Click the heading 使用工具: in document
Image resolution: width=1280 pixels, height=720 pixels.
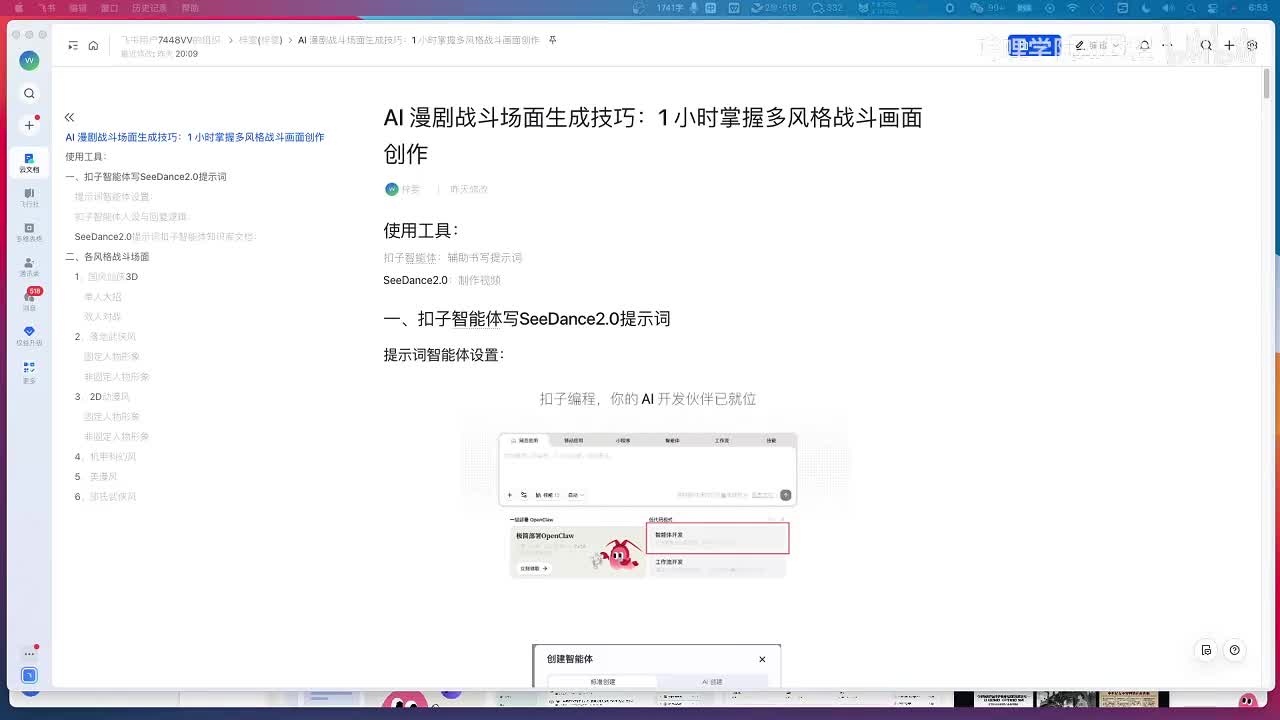[x=421, y=230]
